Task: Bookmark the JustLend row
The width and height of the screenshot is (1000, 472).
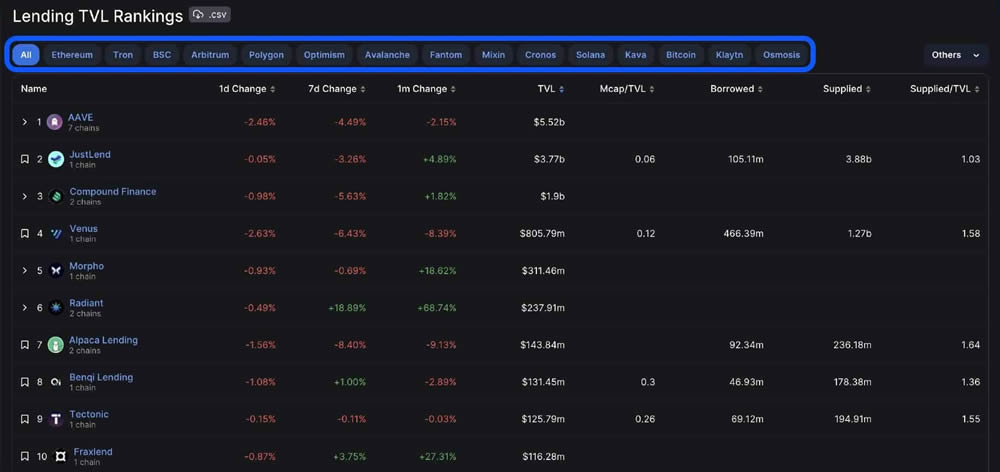Action: (25, 159)
